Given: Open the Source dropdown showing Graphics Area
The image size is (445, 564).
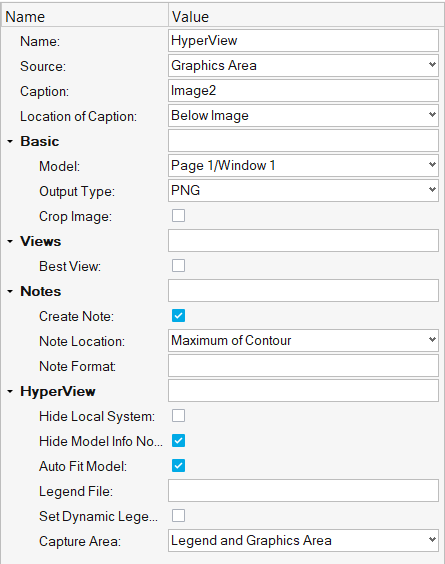Looking at the screenshot, I should [x=303, y=65].
